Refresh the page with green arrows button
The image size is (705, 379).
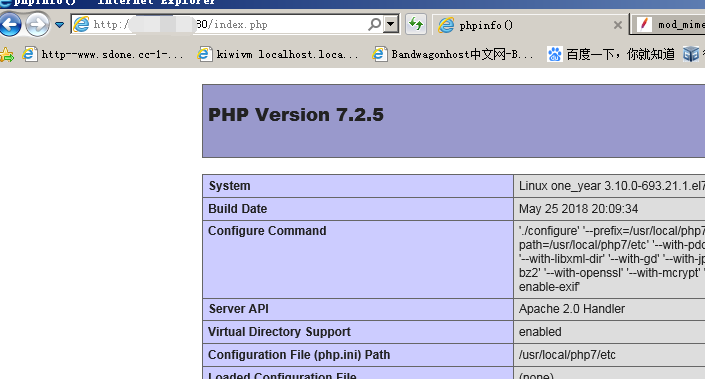(x=416, y=24)
